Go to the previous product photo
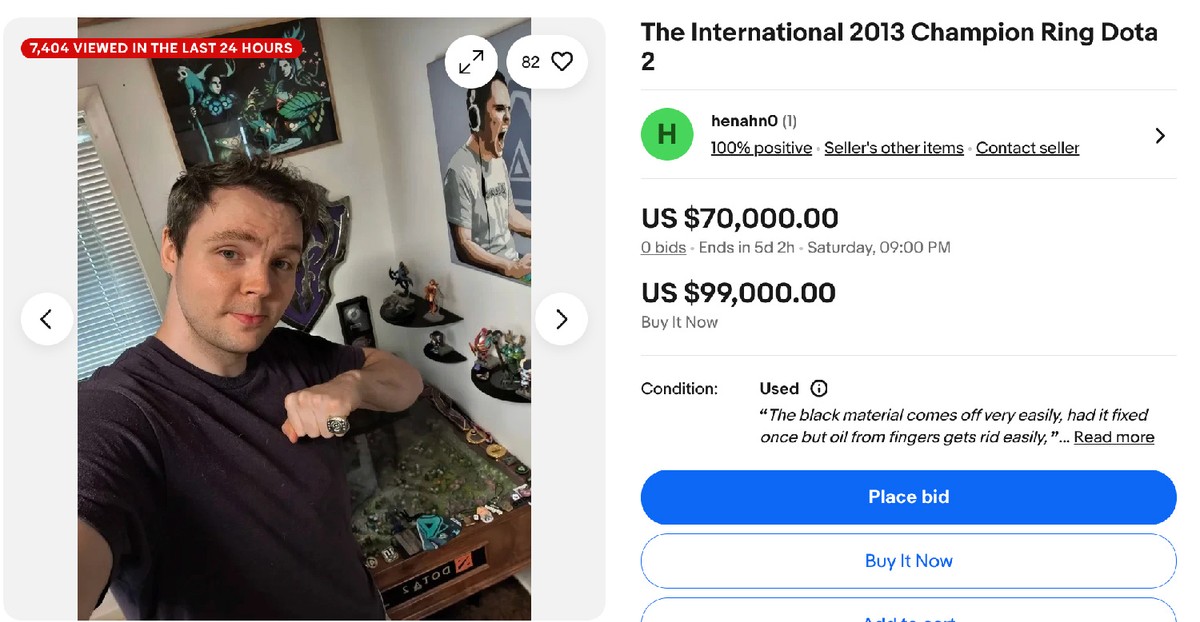The width and height of the screenshot is (1200, 622). click(x=46, y=319)
